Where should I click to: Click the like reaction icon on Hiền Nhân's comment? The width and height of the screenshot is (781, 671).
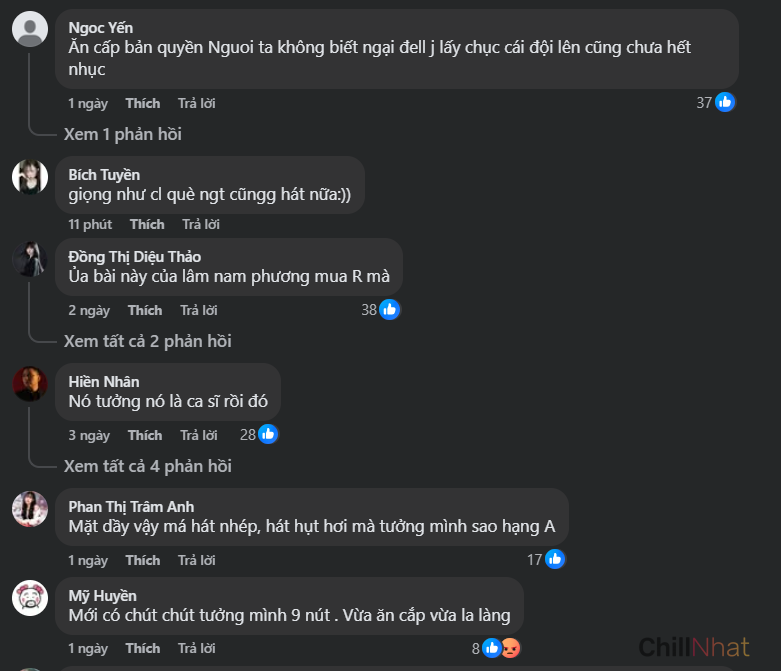coord(268,434)
